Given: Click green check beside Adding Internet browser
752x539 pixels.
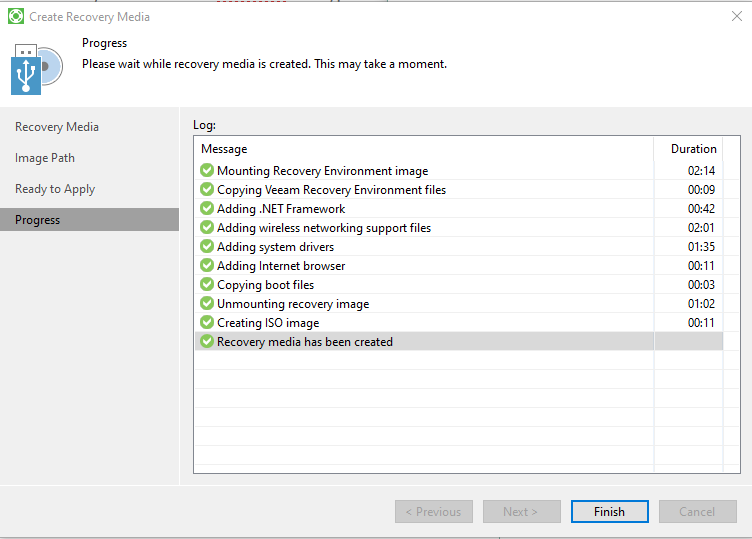Looking at the screenshot, I should [207, 265].
